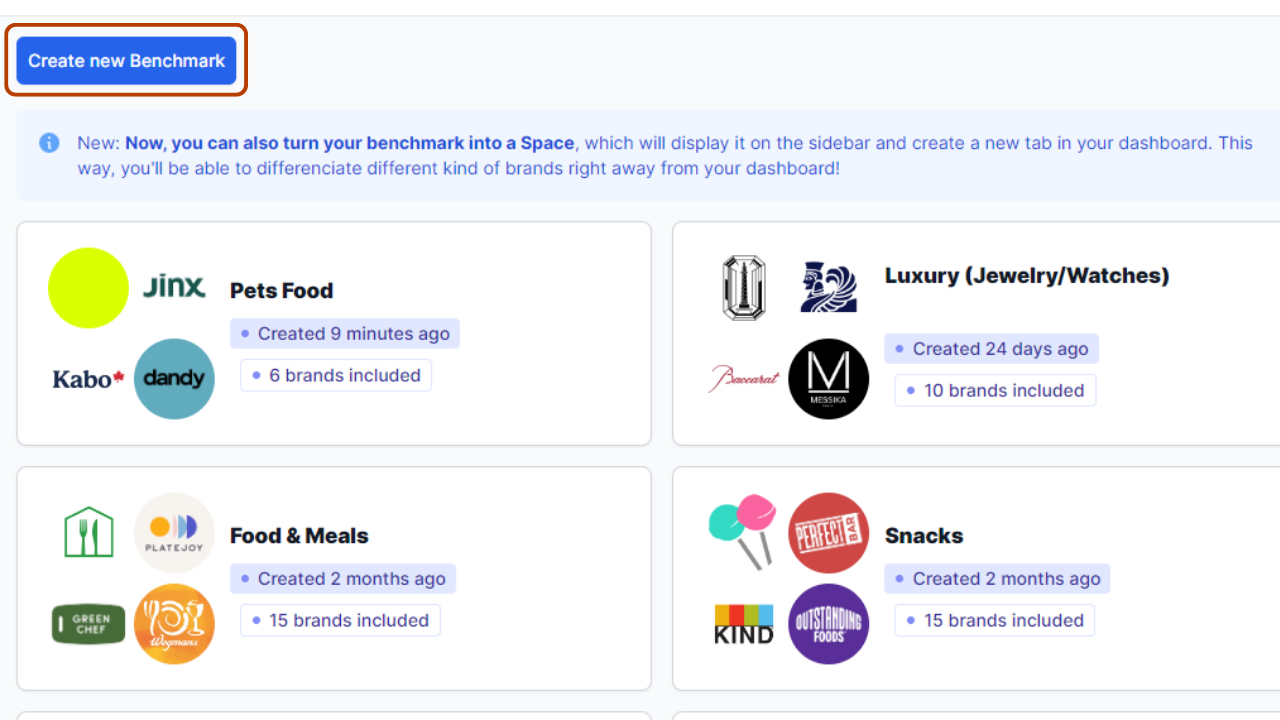Click the KIND brand logo
This screenshot has height=720, width=1280.
(x=744, y=624)
